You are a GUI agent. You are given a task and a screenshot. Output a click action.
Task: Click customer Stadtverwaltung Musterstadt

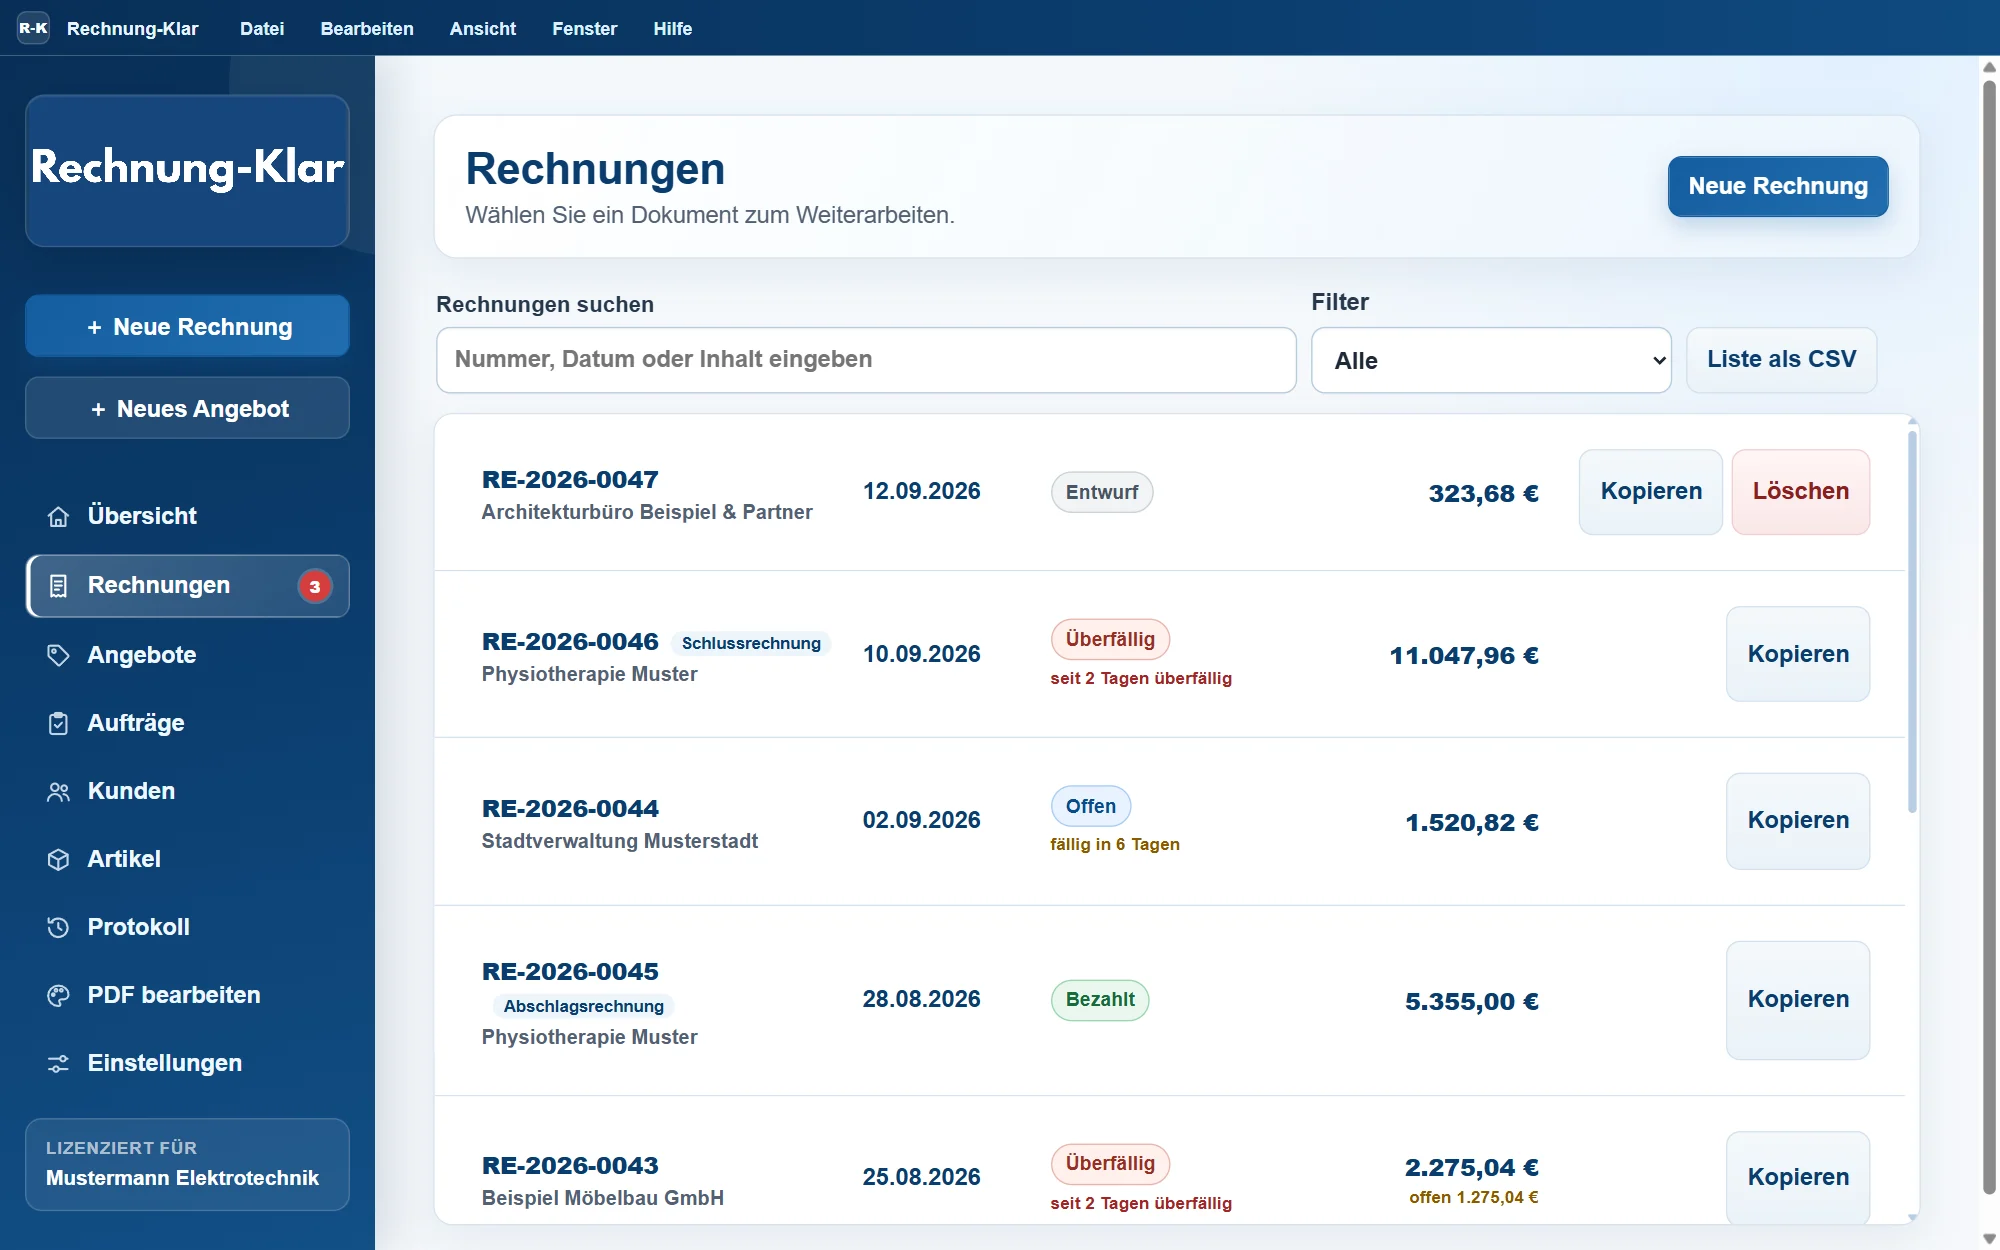point(620,841)
